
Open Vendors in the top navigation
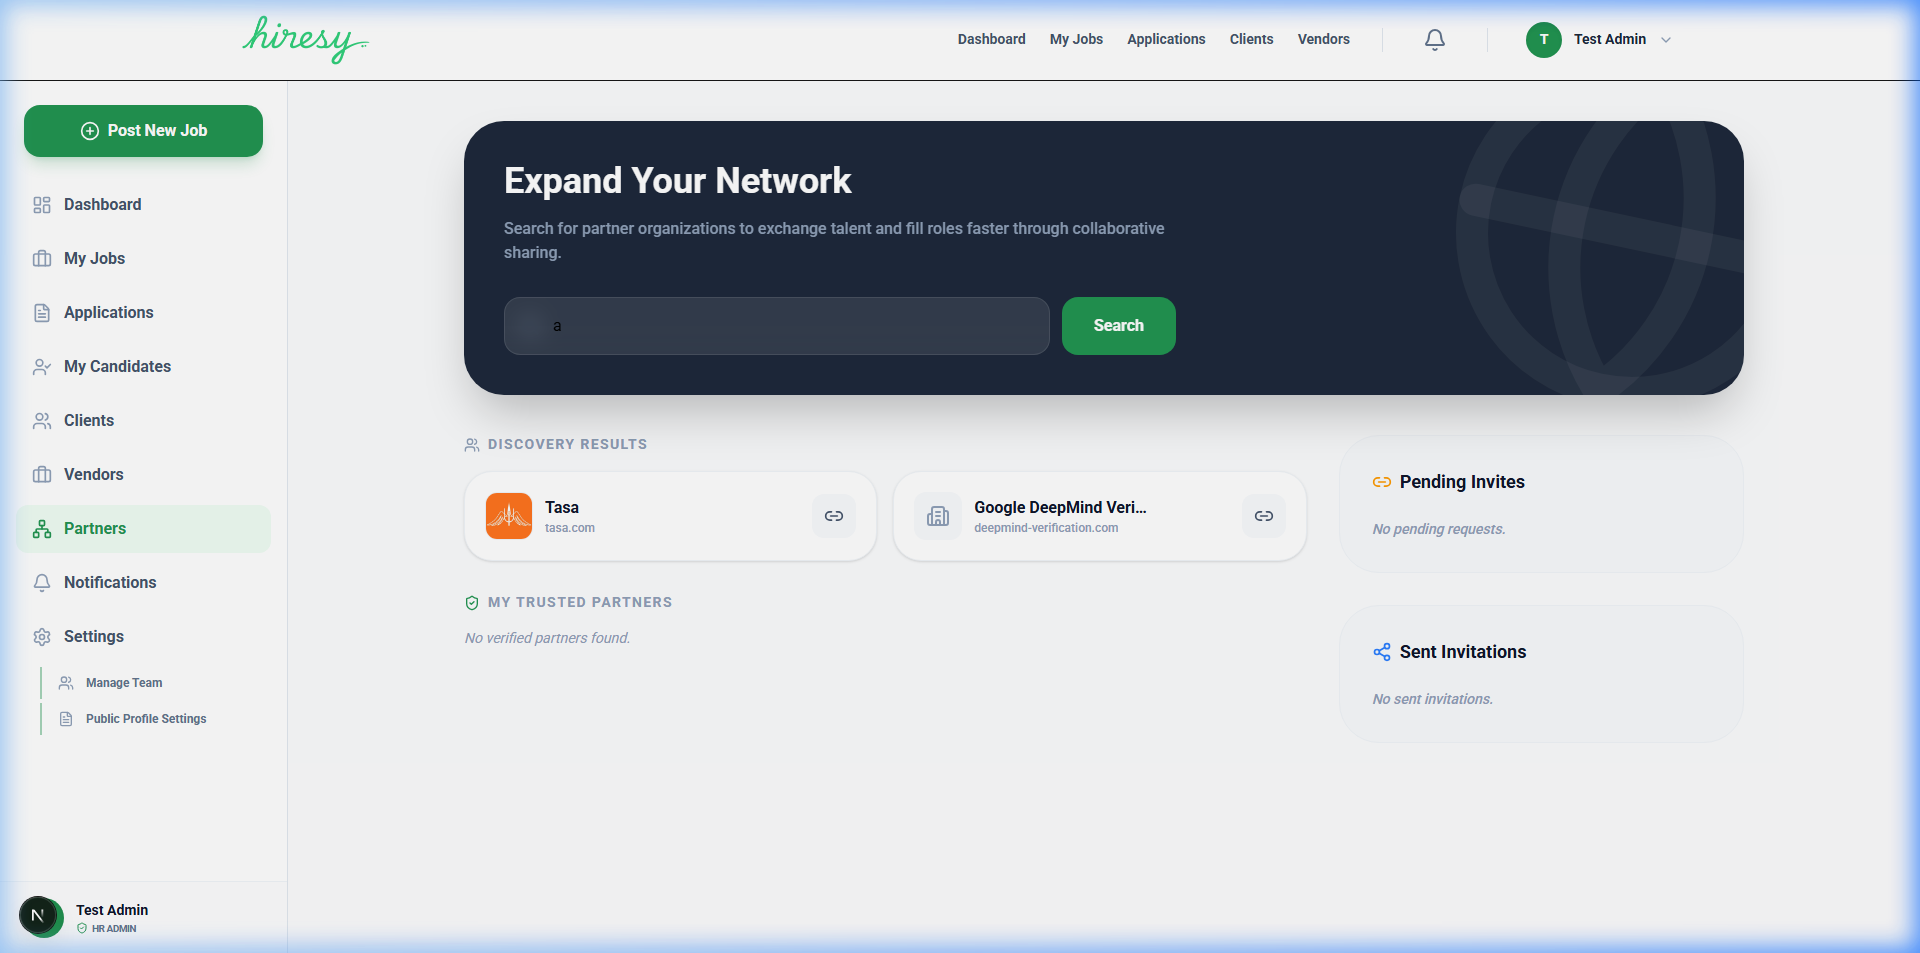(x=1323, y=39)
